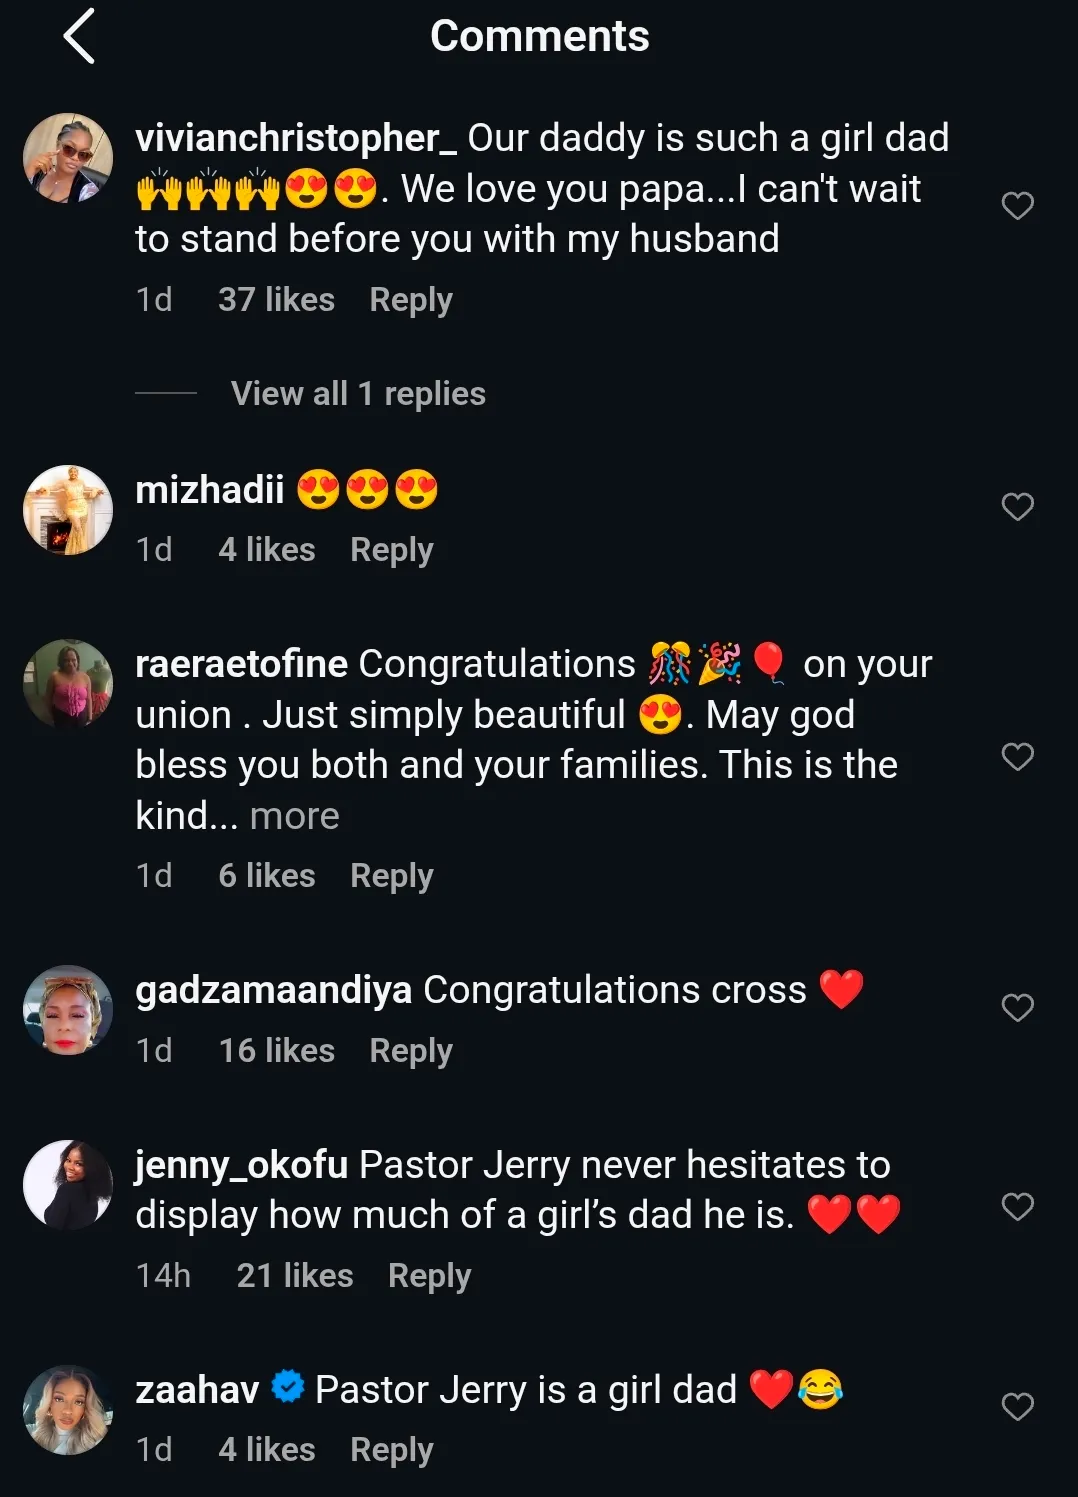Like jenny_okofu's comment via heart icon

pos(1017,1207)
